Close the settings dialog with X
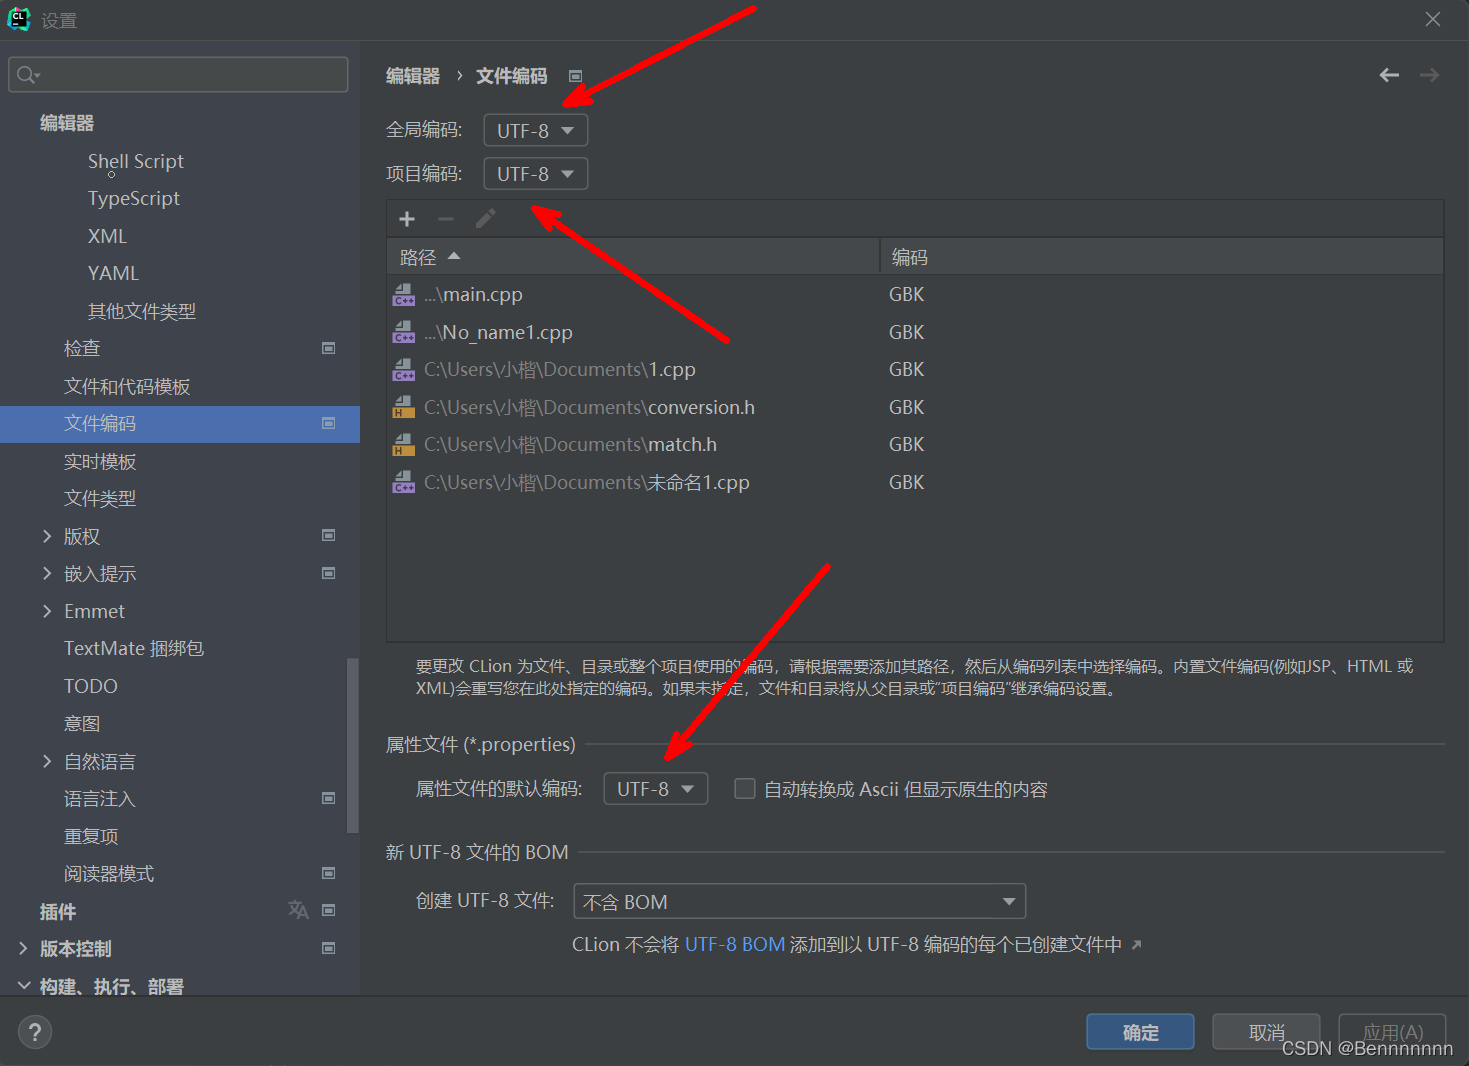This screenshot has width=1469, height=1066. [x=1433, y=19]
